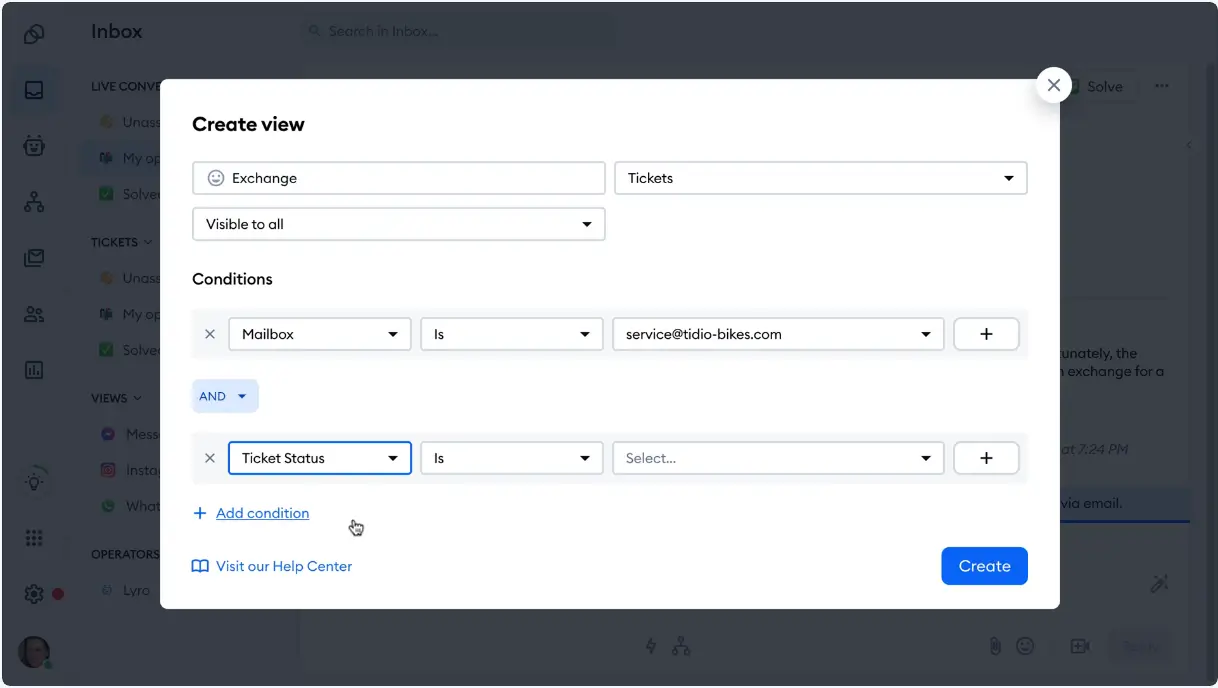Viewport: 1218px width, 688px height.
Task: Open the chatbot icon in the sidebar
Action: click(x=34, y=146)
